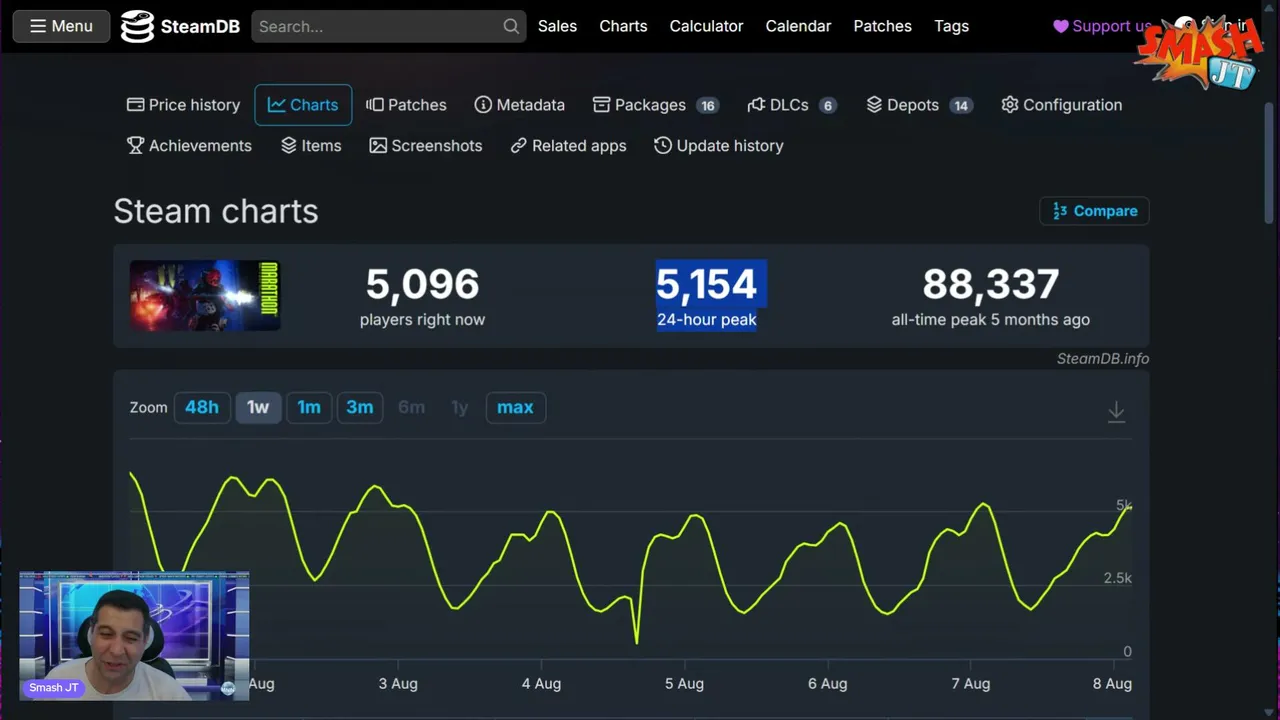The width and height of the screenshot is (1280, 720).
Task: Open the Screenshots tab
Action: click(x=425, y=146)
